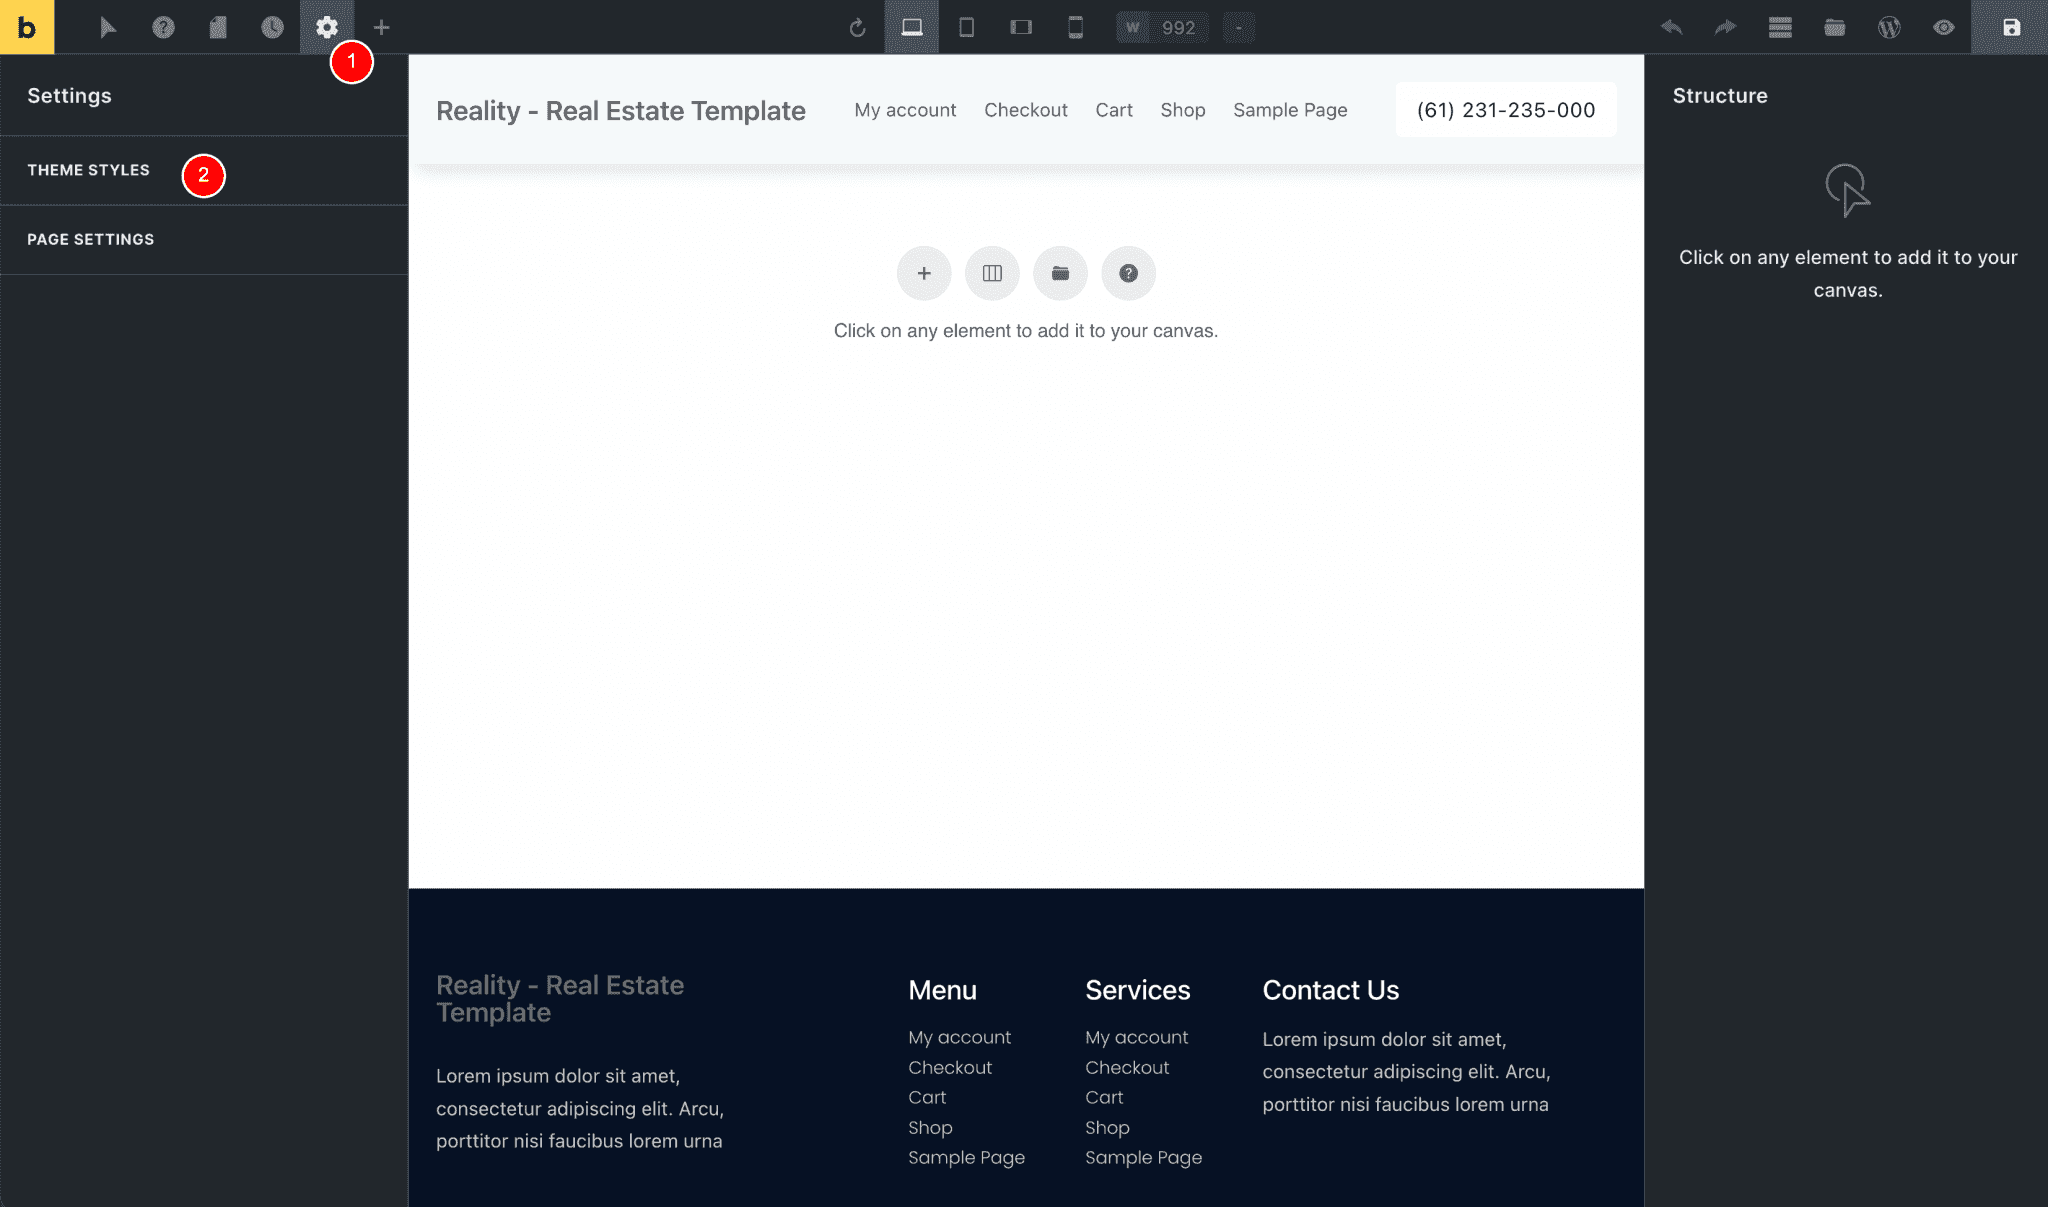Click the save (floppy disk) icon
This screenshot has height=1207, width=2048.
tap(2011, 27)
